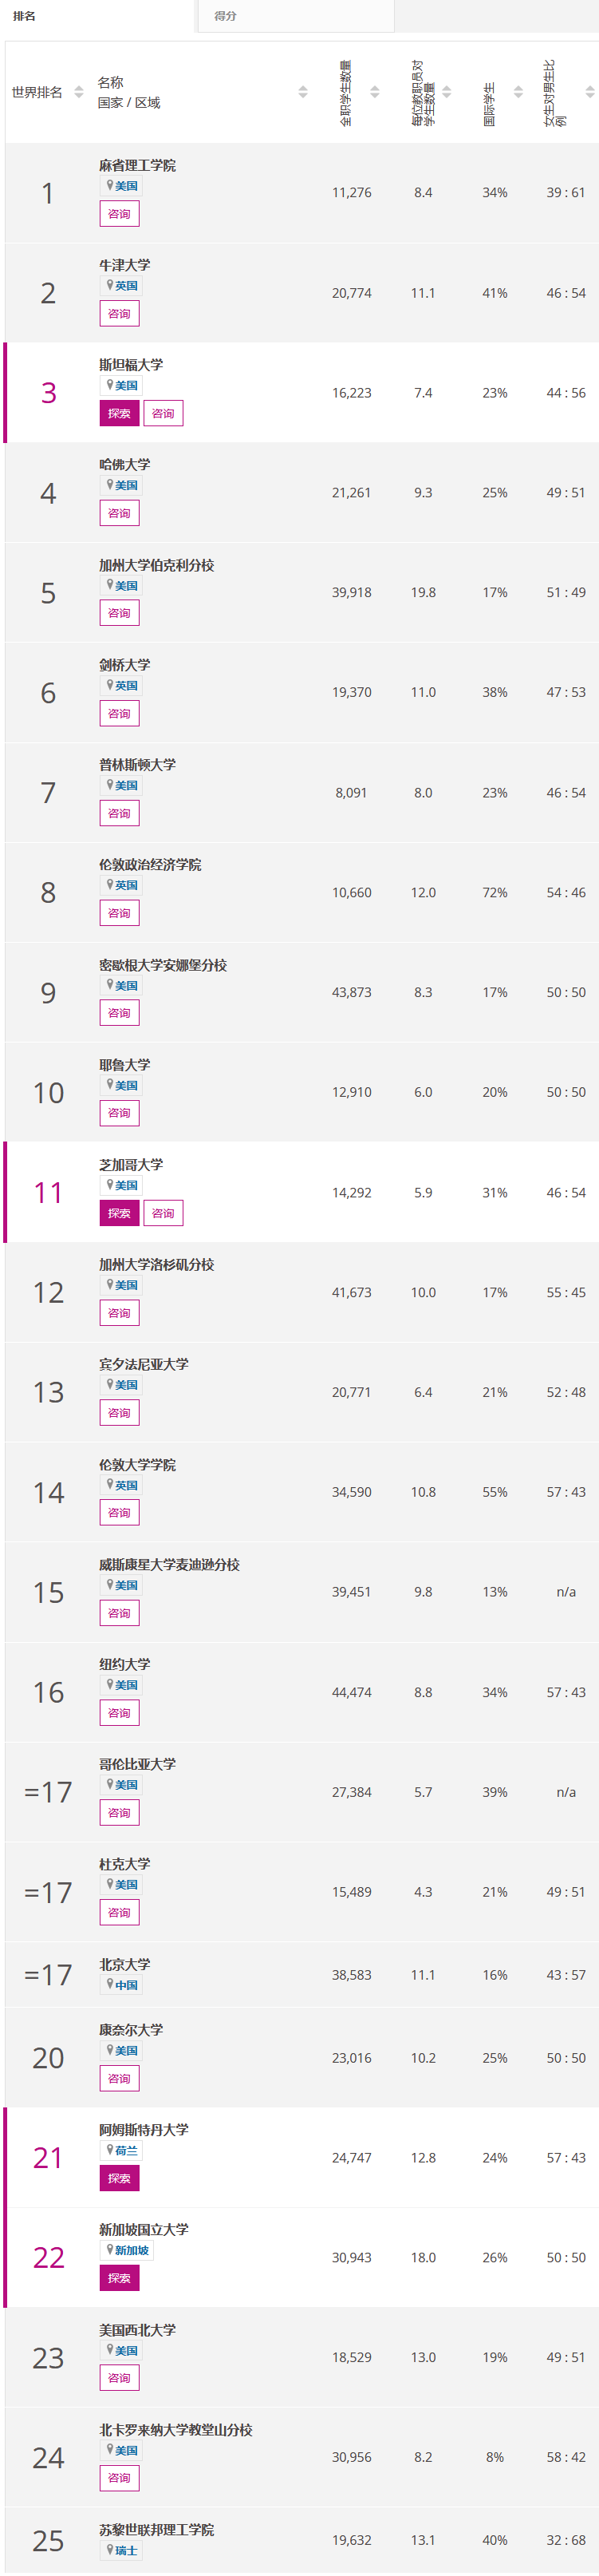Switch to the 得分 tab

point(296,16)
